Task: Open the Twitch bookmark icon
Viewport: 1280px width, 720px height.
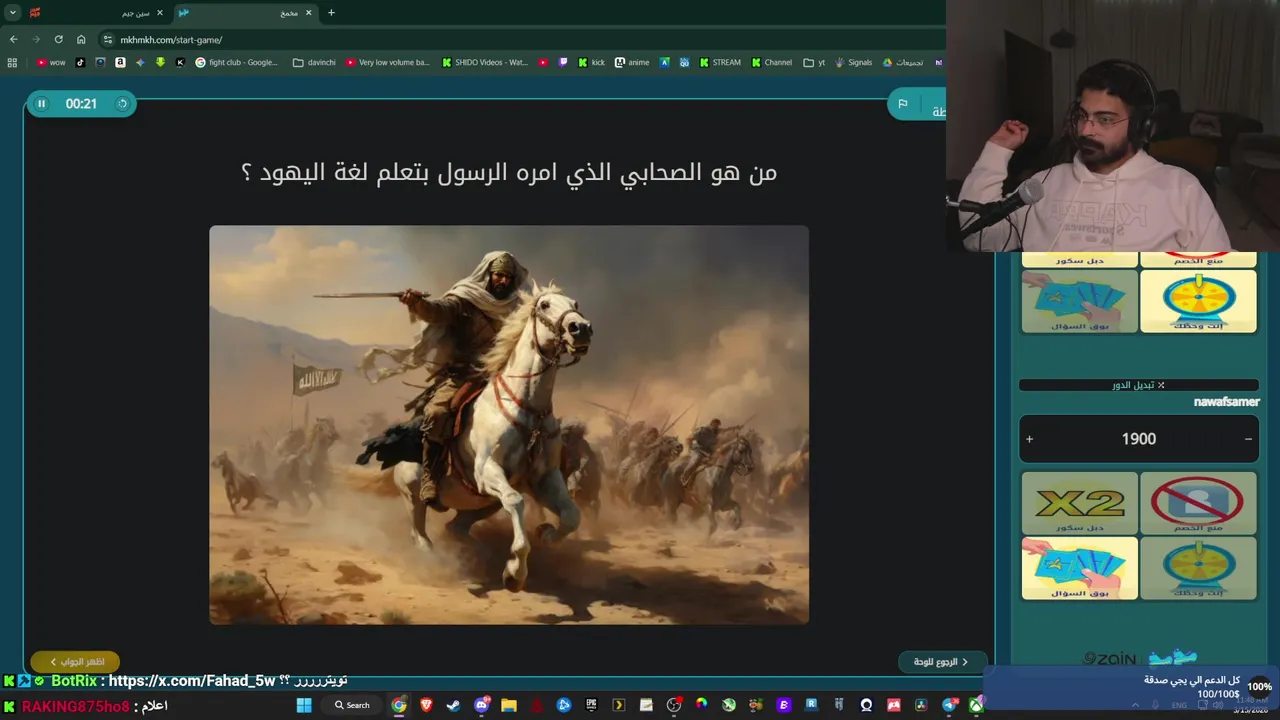Action: tap(563, 62)
